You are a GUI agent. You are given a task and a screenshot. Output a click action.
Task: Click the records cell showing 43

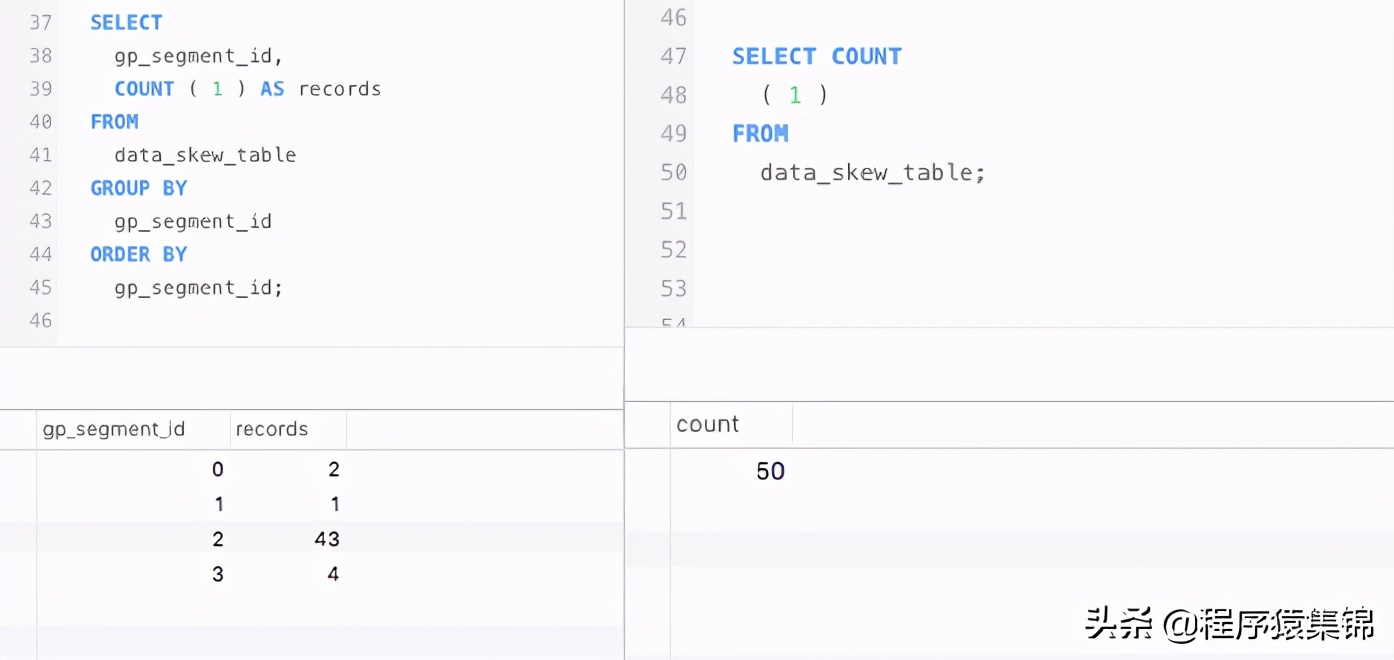288,539
